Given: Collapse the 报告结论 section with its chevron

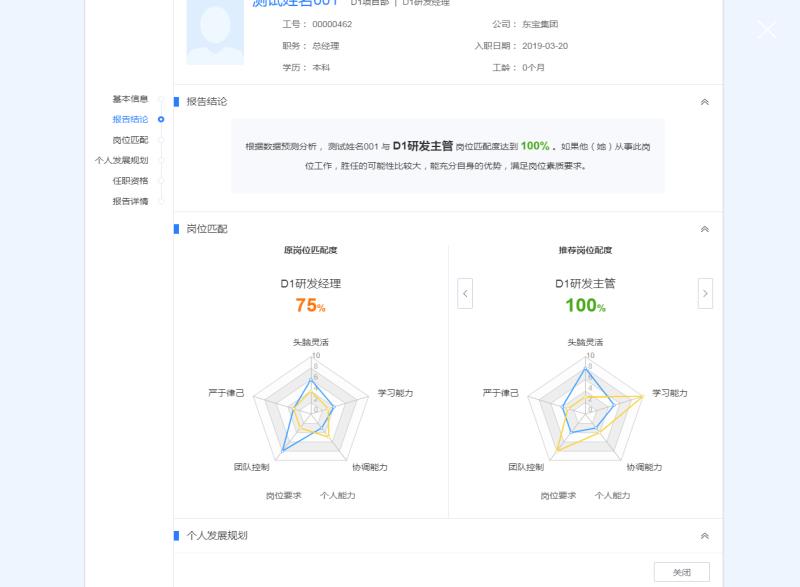Looking at the screenshot, I should pyautogui.click(x=705, y=101).
